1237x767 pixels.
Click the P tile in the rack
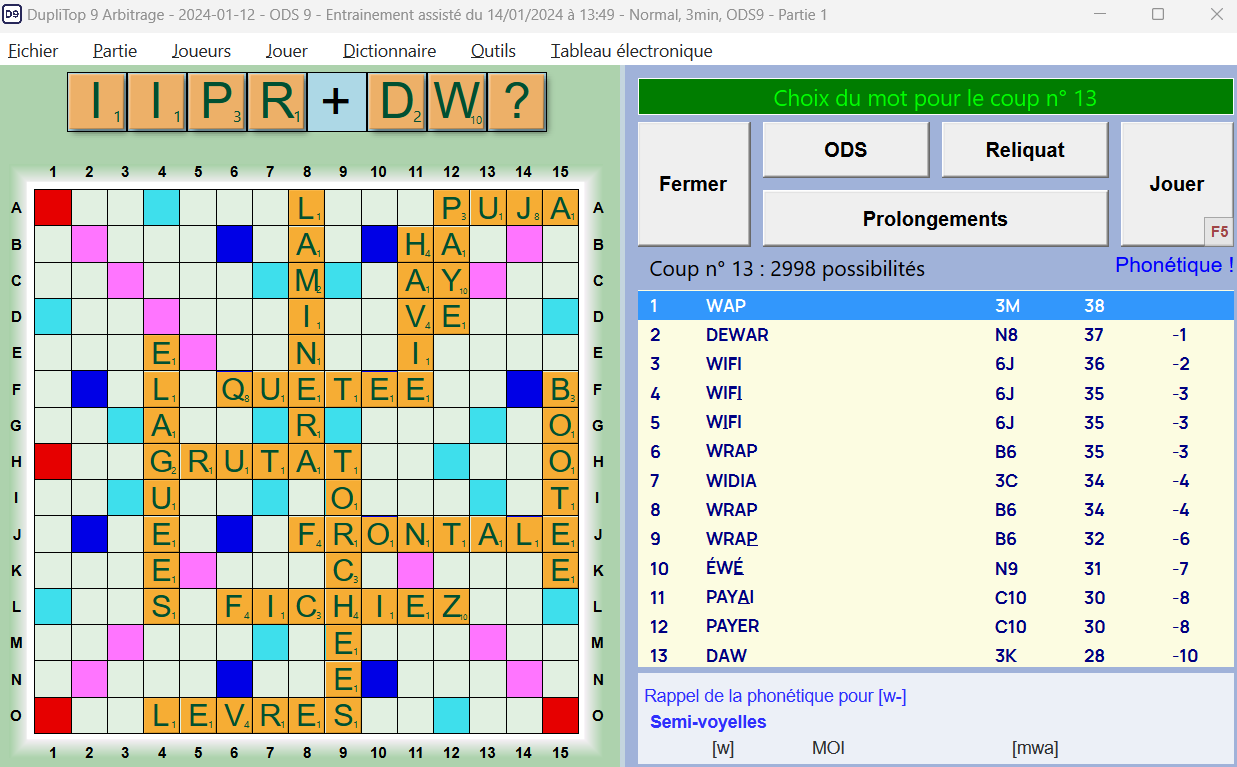tap(217, 102)
